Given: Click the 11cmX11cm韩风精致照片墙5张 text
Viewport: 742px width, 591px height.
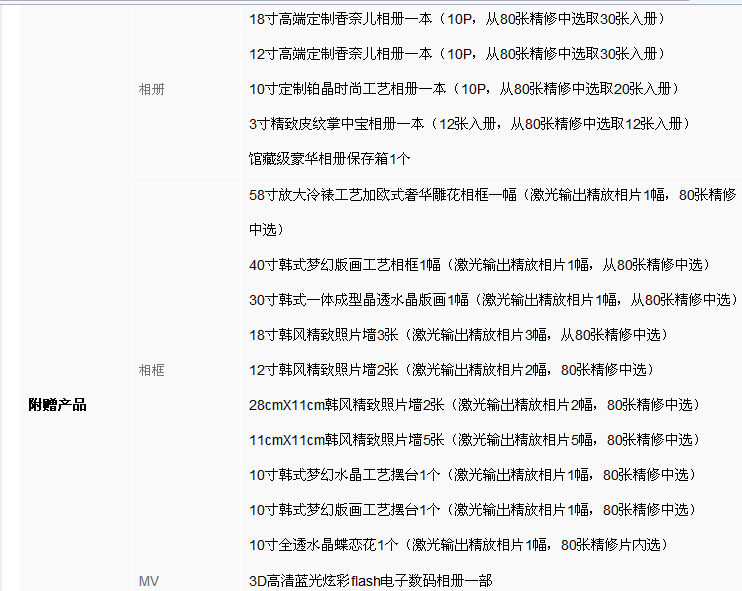Looking at the screenshot, I should (475, 440).
